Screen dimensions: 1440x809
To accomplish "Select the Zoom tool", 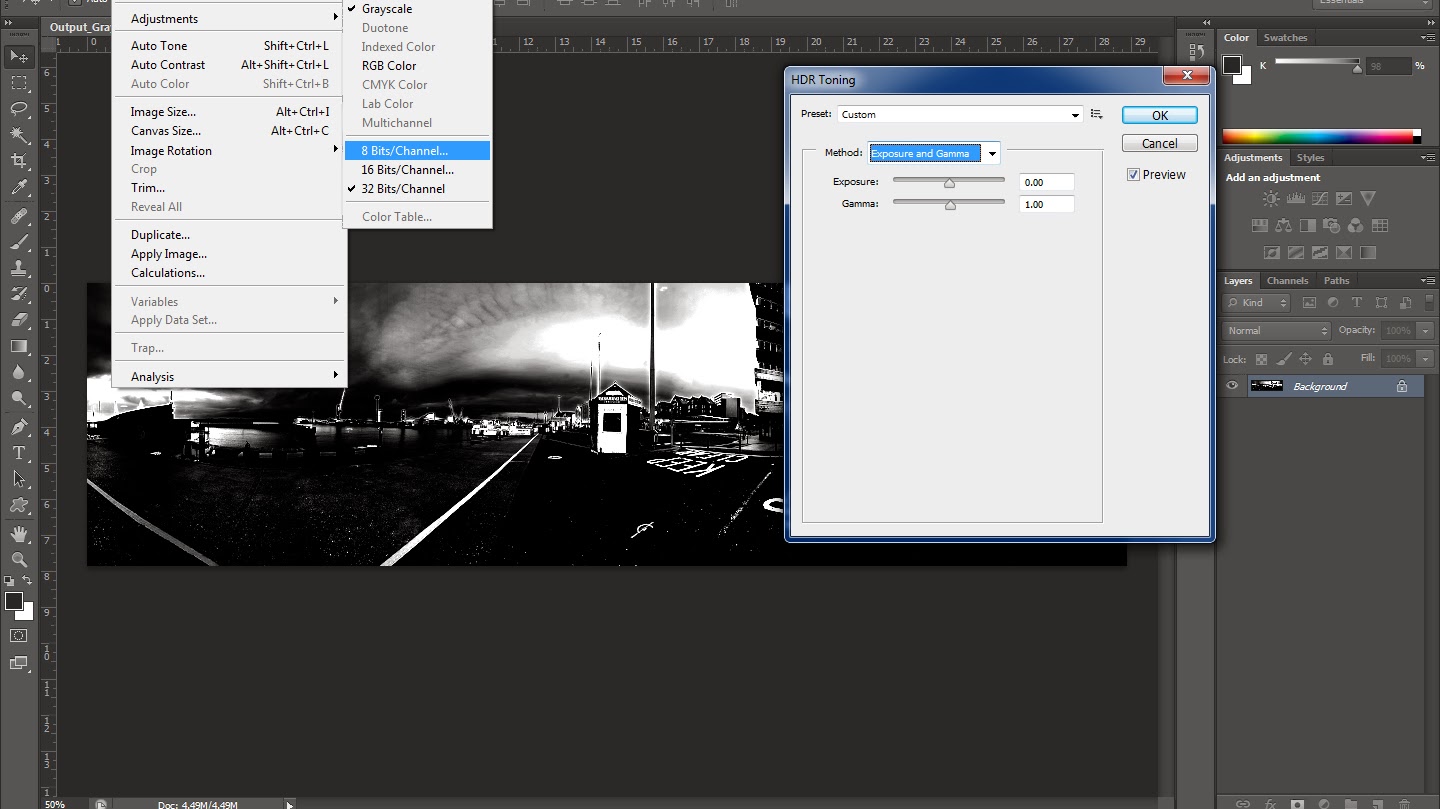I will coord(19,560).
